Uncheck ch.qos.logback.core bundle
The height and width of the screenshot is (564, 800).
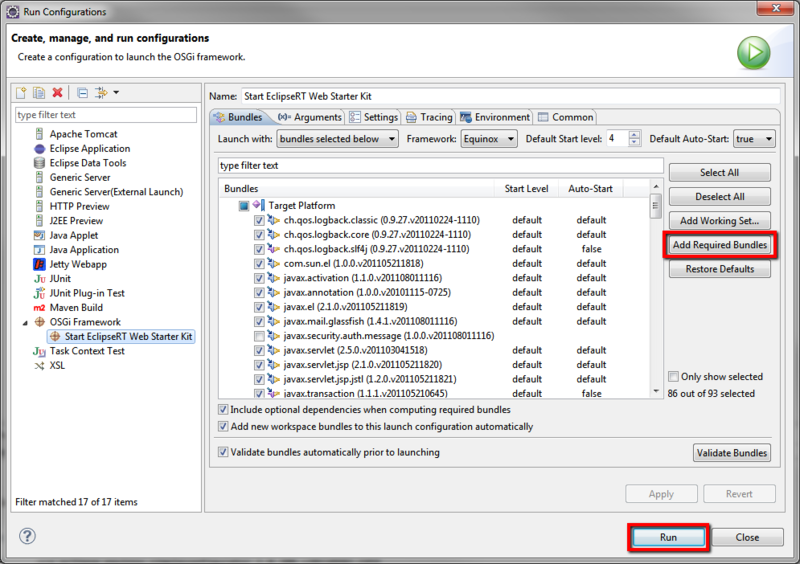[x=259, y=235]
